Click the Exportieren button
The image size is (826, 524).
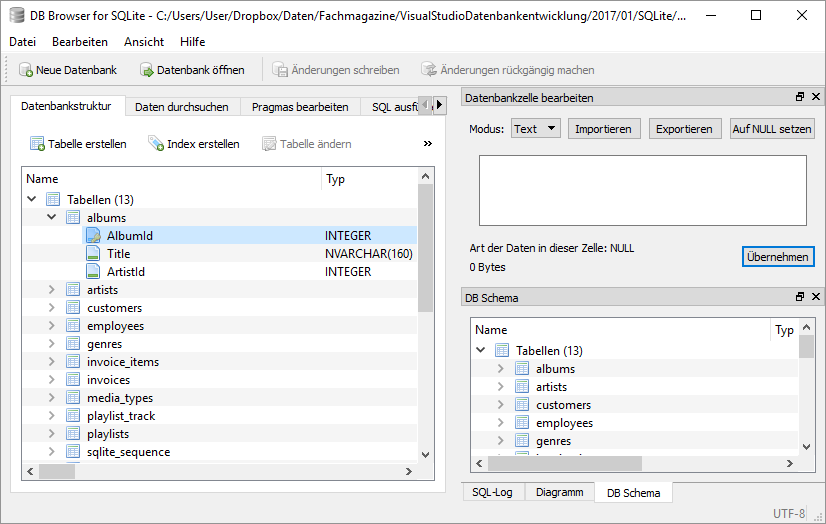pyautogui.click(x=684, y=128)
